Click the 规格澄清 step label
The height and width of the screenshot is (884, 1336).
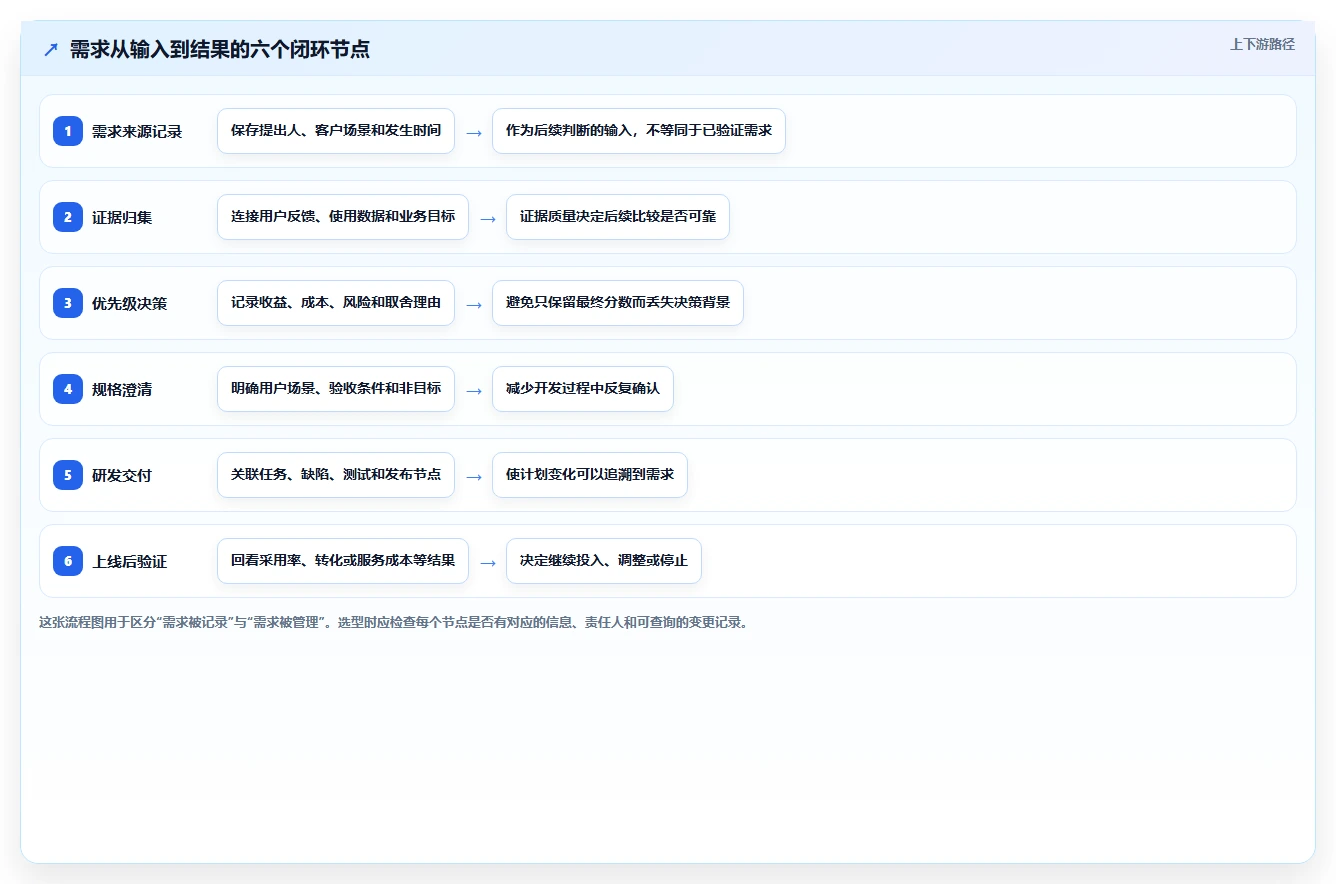coord(122,390)
